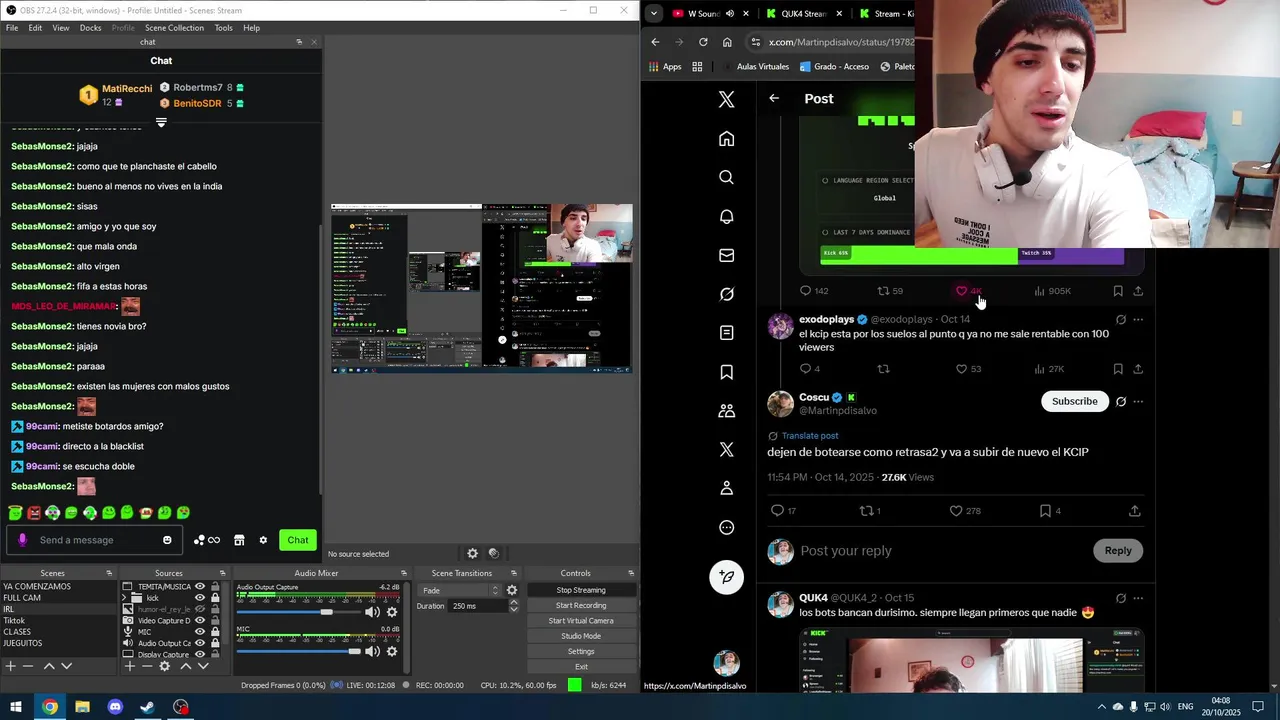The height and width of the screenshot is (720, 1280).
Task: Open source properties gear under Sources
Action: [165, 666]
